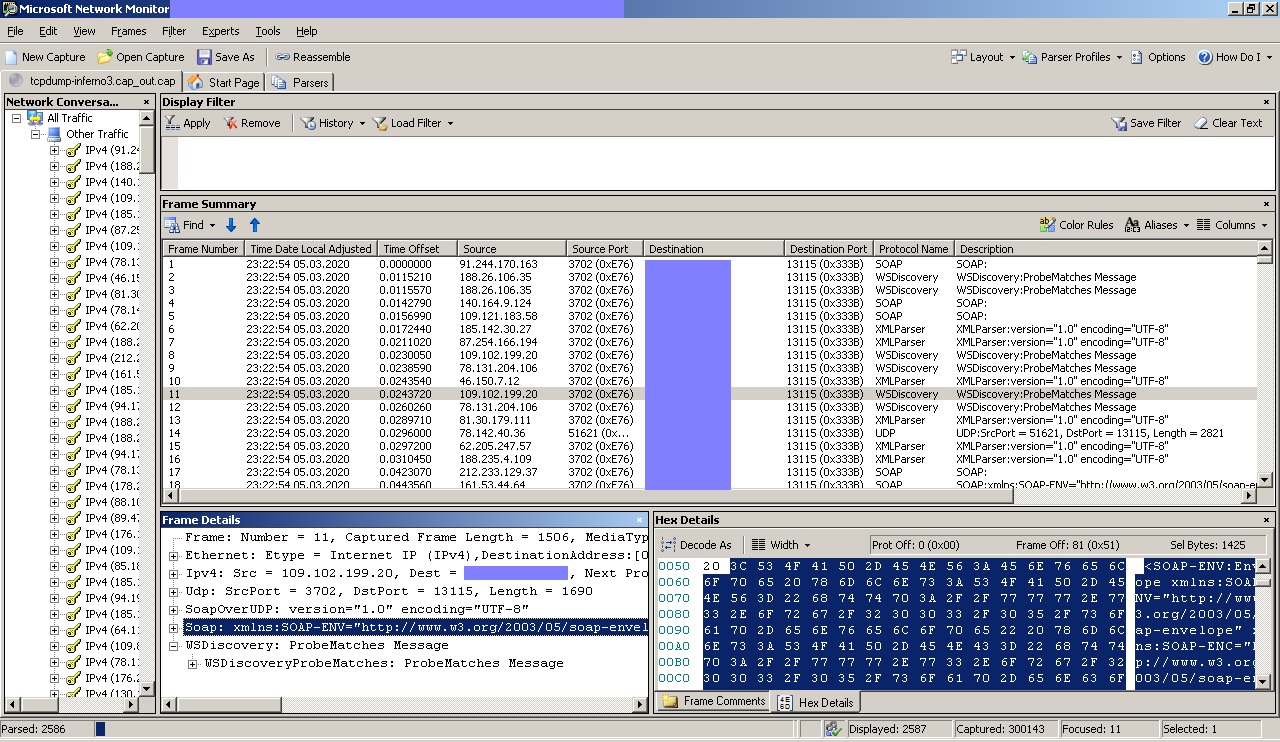Expand the Ethernet node in Frame Details

(173, 556)
